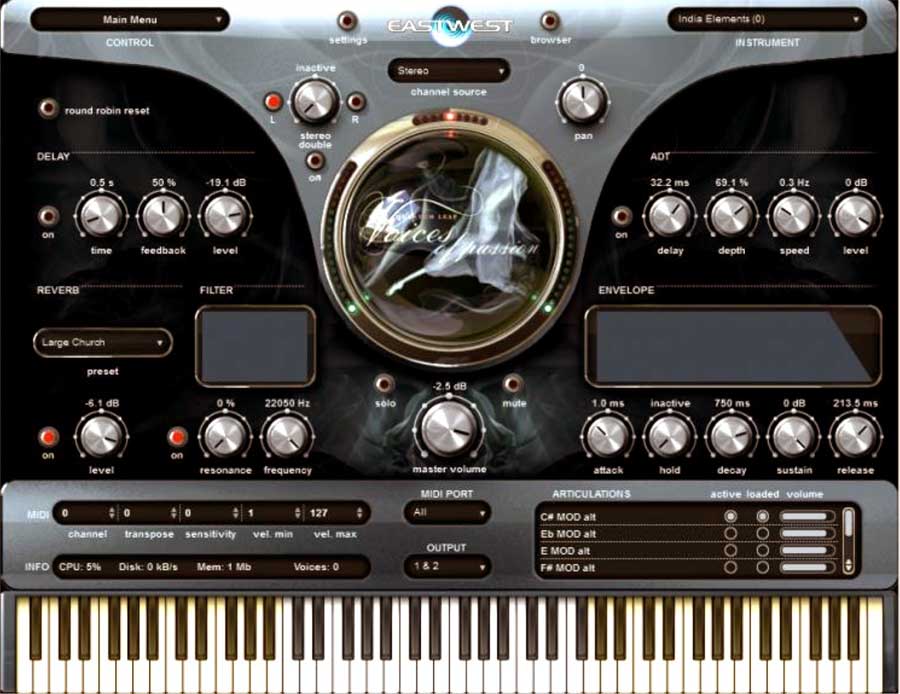Click the CPU: 5% info readout

coord(80,567)
